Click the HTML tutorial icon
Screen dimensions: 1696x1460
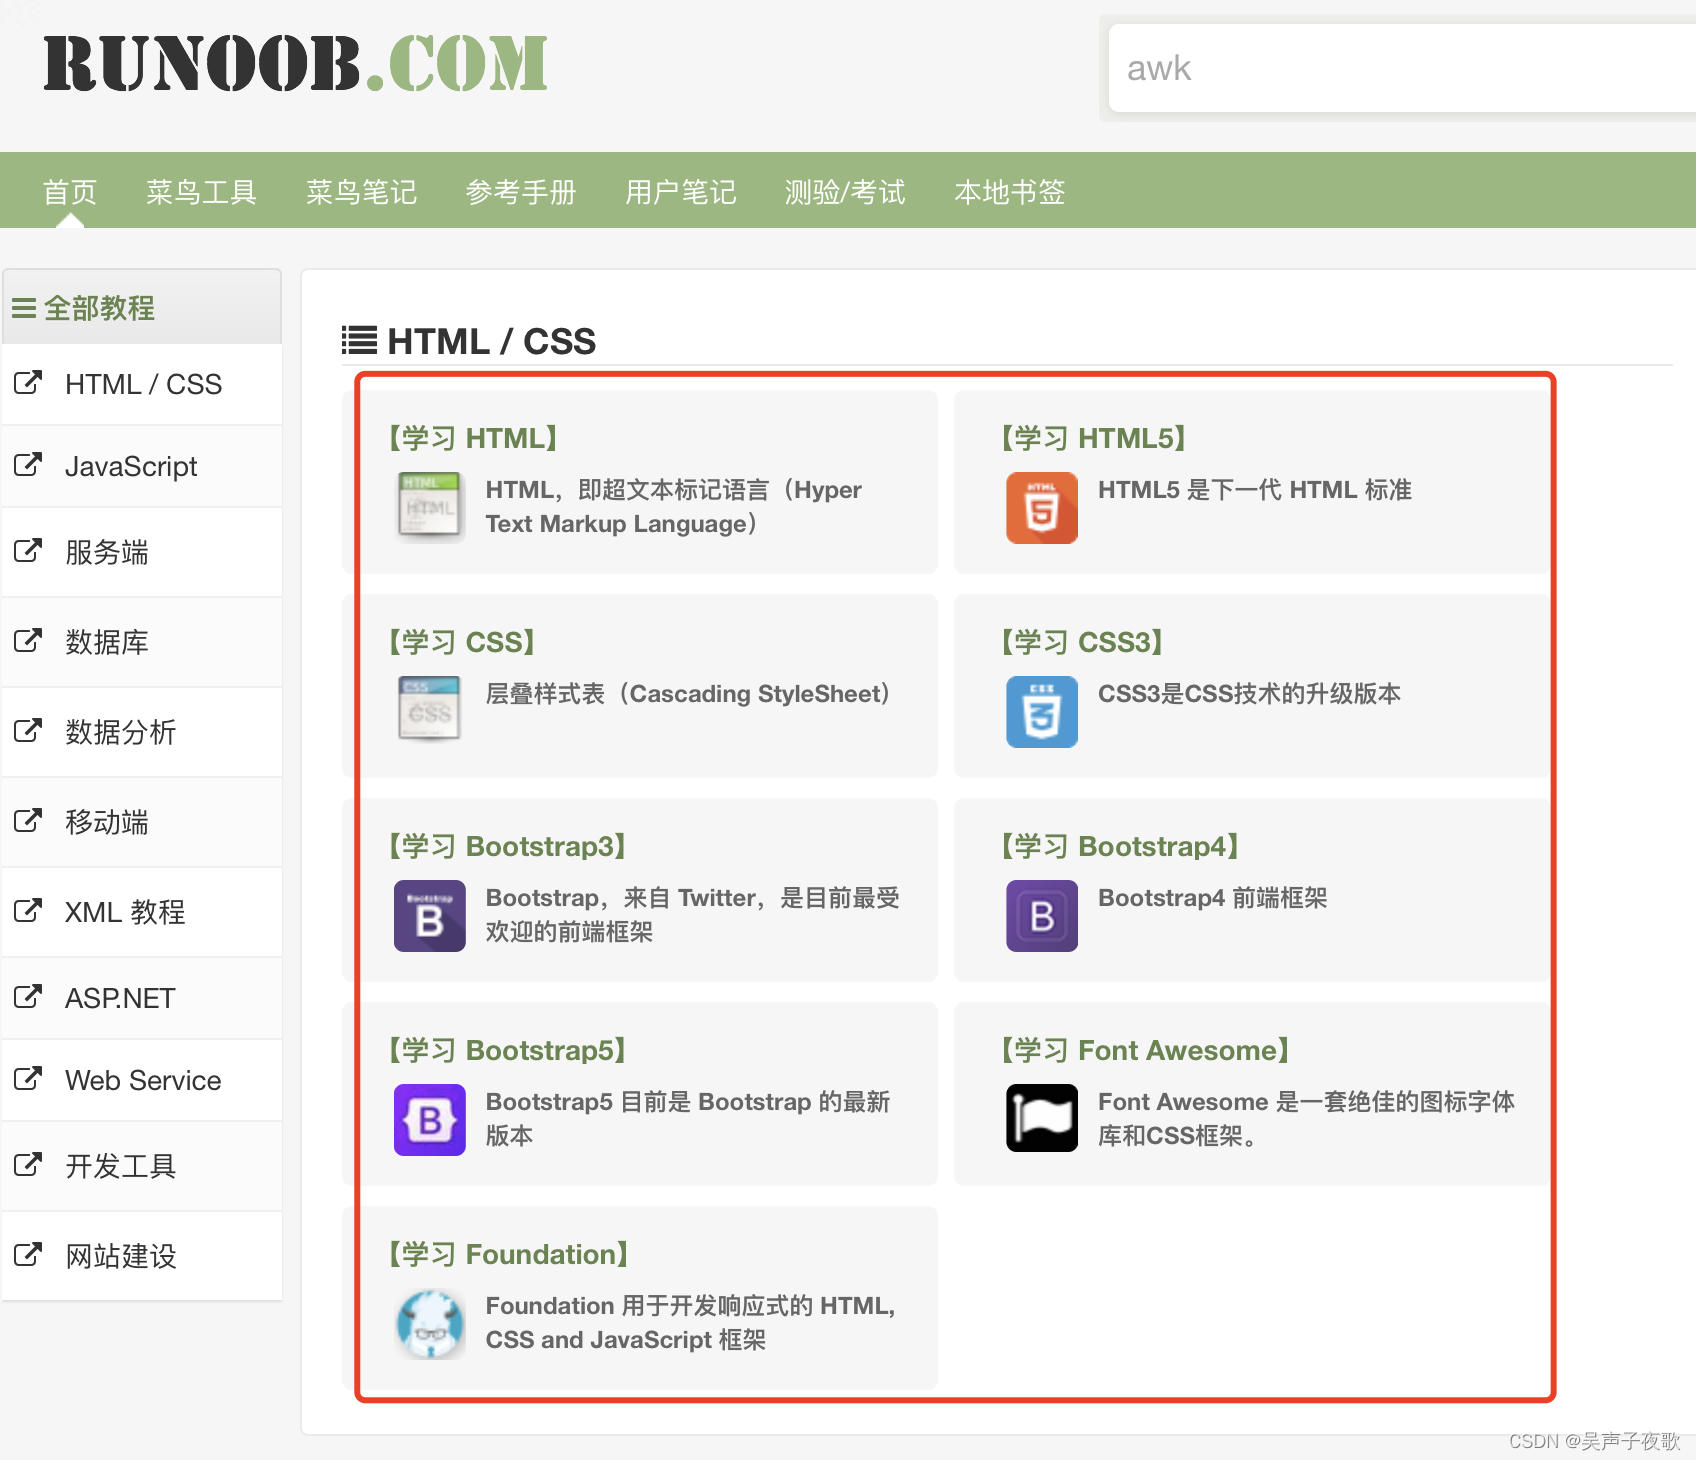[x=429, y=507]
